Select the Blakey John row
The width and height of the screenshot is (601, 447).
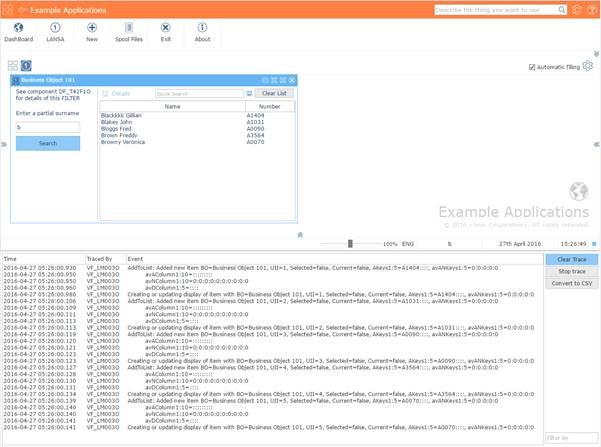tap(197, 122)
